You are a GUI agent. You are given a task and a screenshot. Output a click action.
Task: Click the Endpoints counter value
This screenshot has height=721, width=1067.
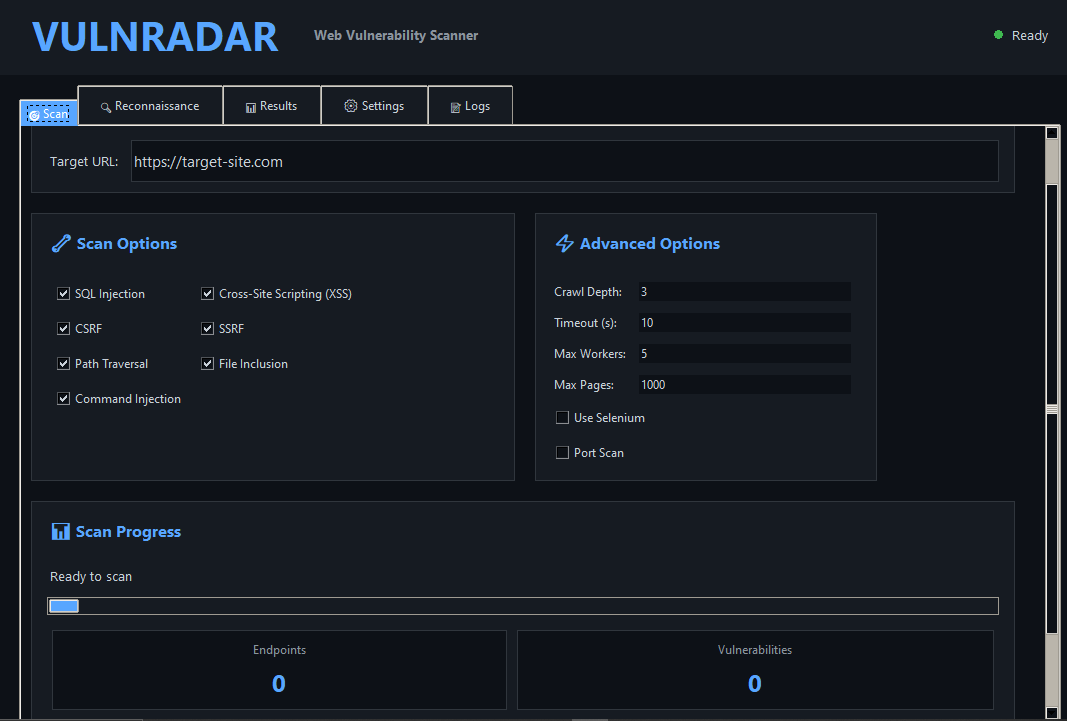click(278, 684)
